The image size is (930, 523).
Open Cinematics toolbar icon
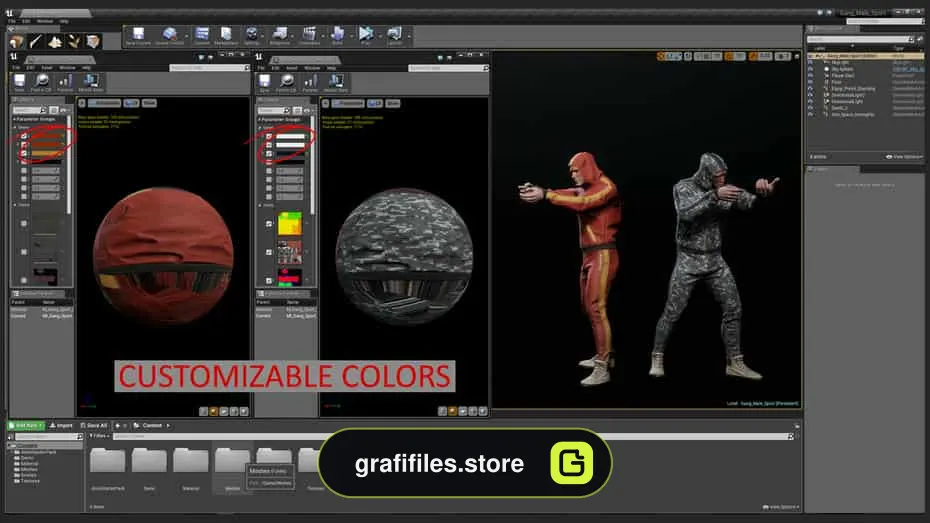pos(308,36)
